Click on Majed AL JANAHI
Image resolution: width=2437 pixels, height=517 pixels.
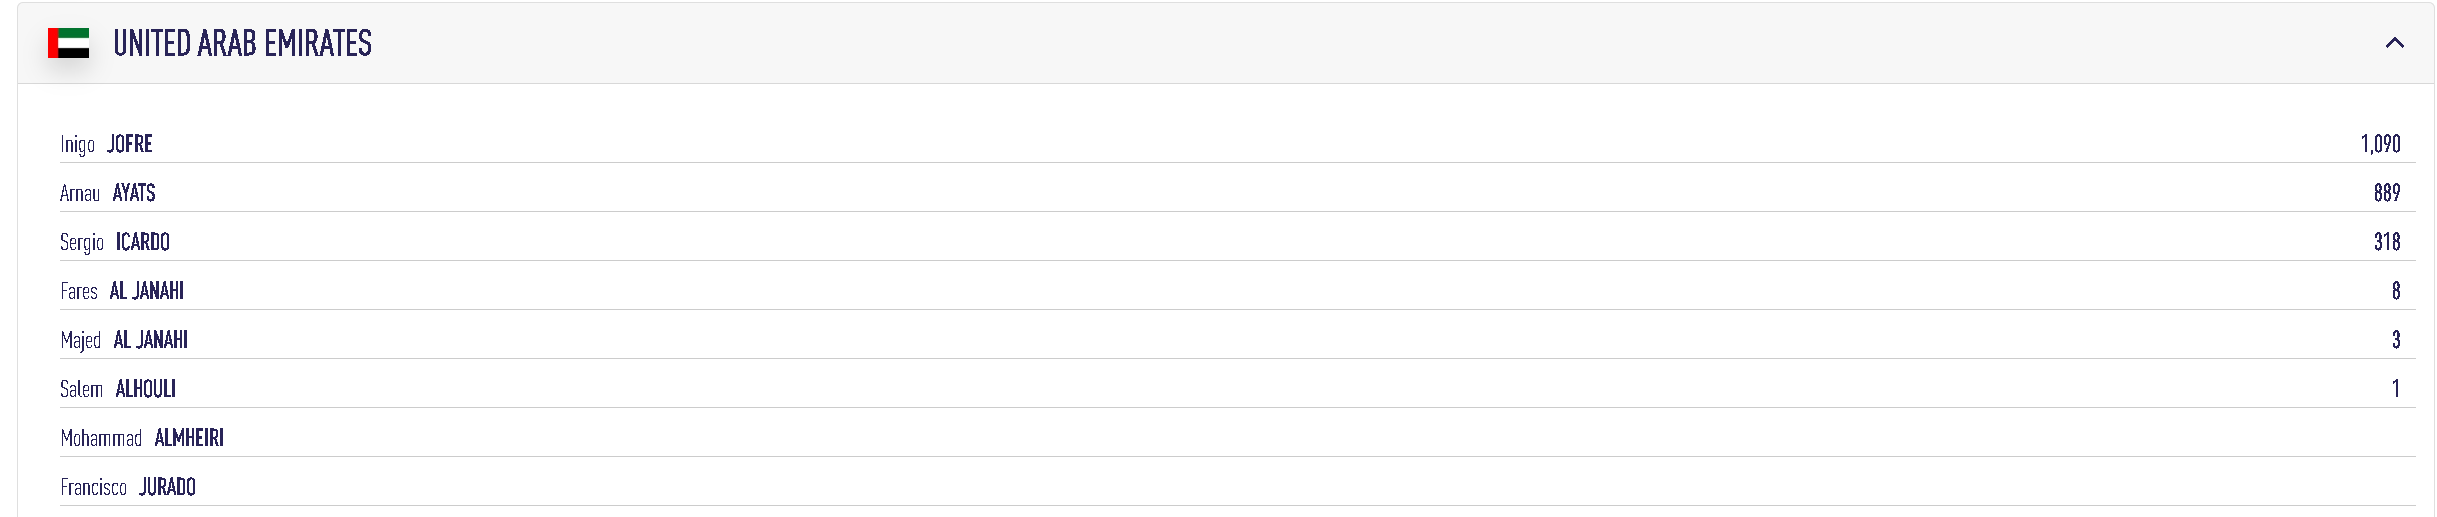coord(124,340)
